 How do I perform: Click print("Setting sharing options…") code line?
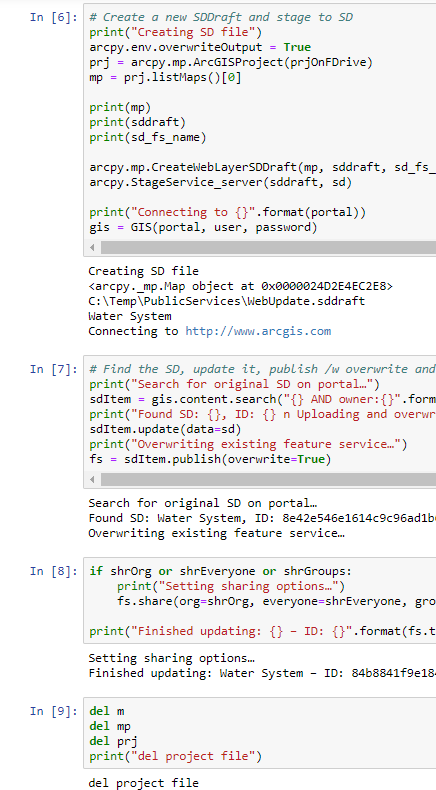(x=231, y=586)
